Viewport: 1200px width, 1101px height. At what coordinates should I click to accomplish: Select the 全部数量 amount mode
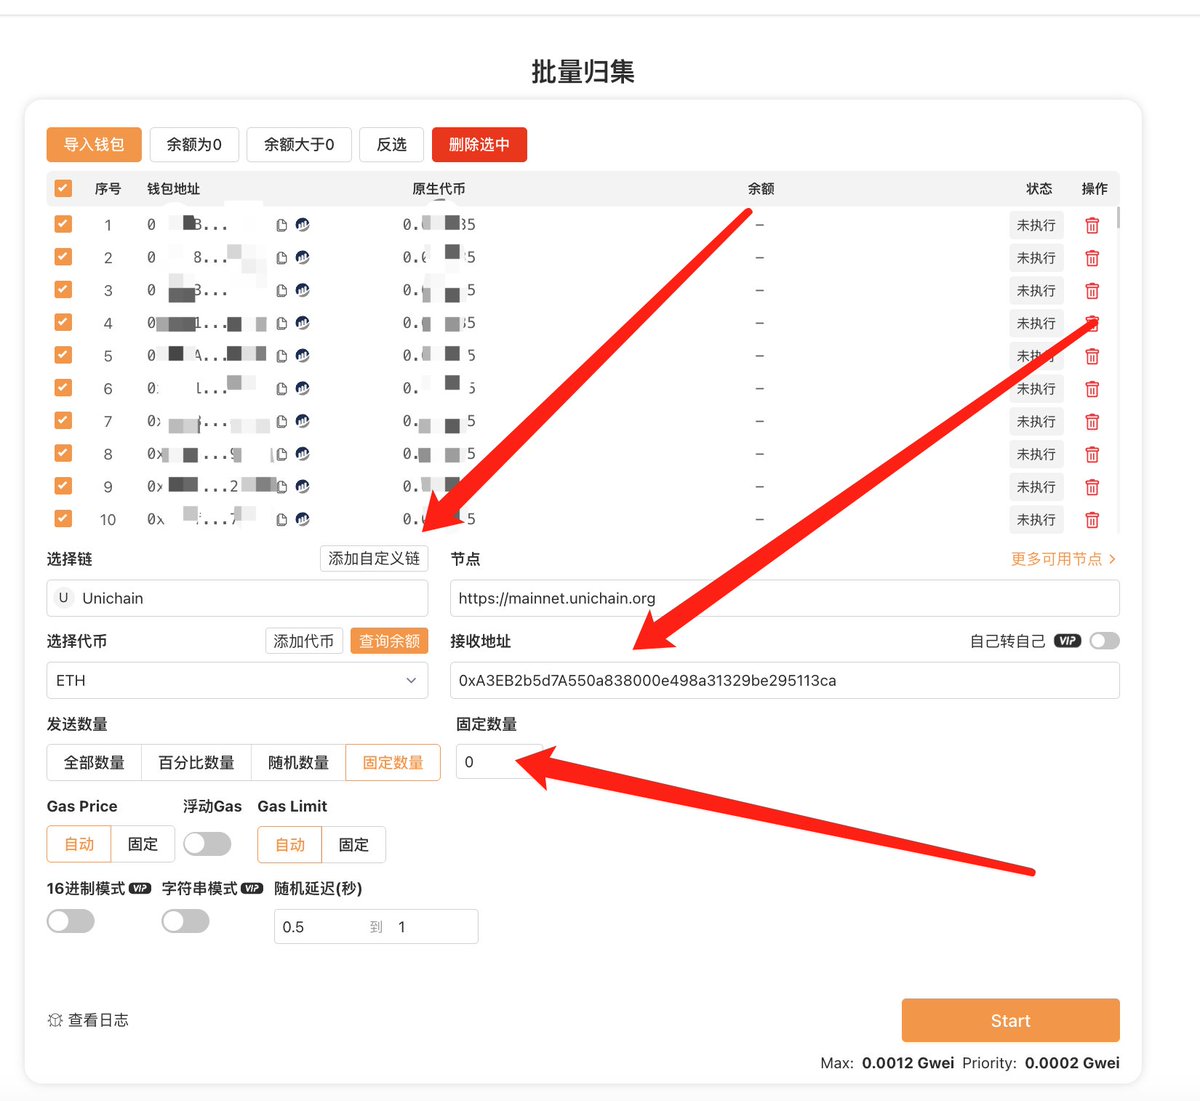pyautogui.click(x=94, y=762)
